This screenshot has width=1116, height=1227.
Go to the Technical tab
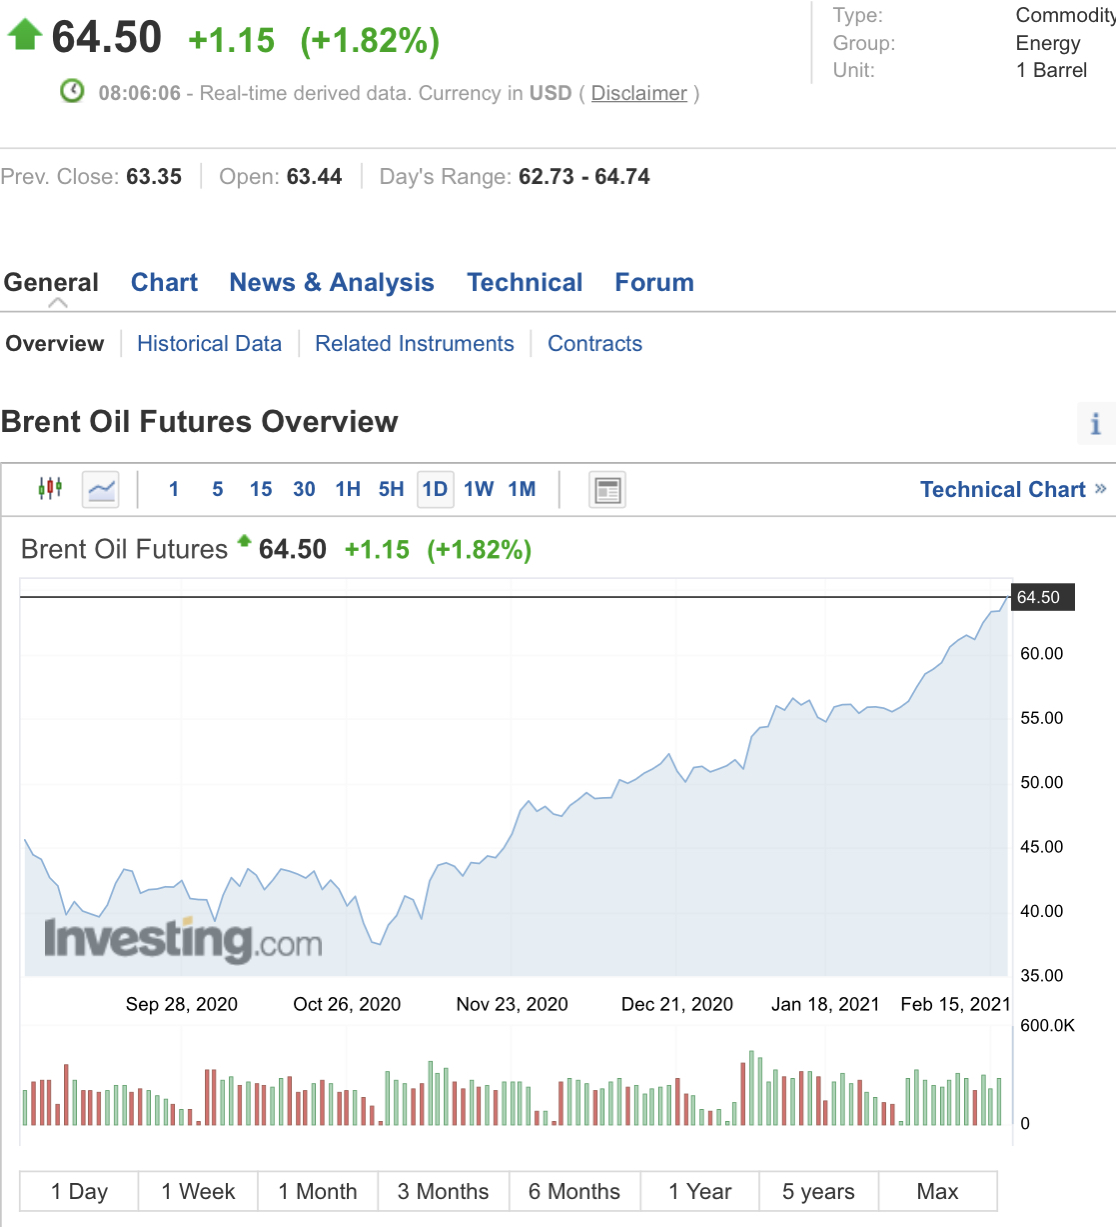coord(525,283)
